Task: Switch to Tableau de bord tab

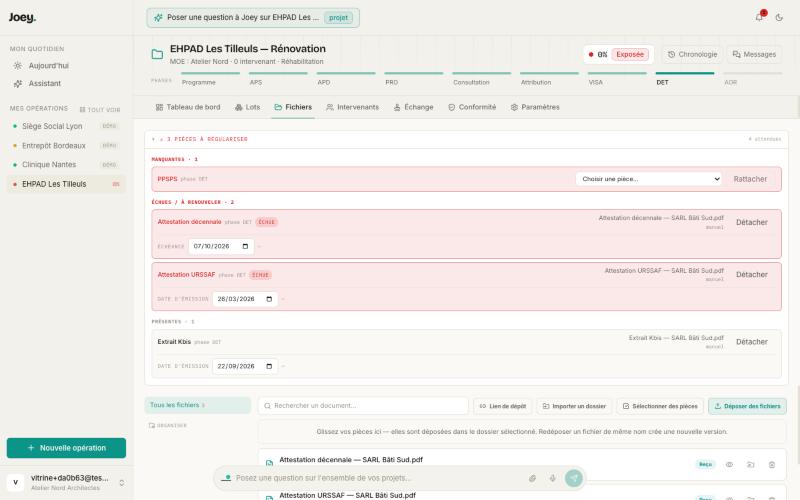Action: click(188, 107)
